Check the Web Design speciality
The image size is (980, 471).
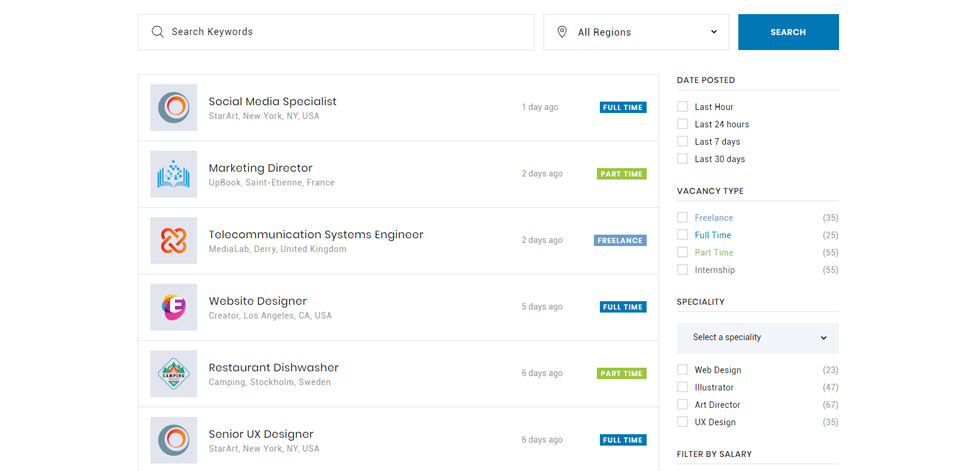coord(682,370)
